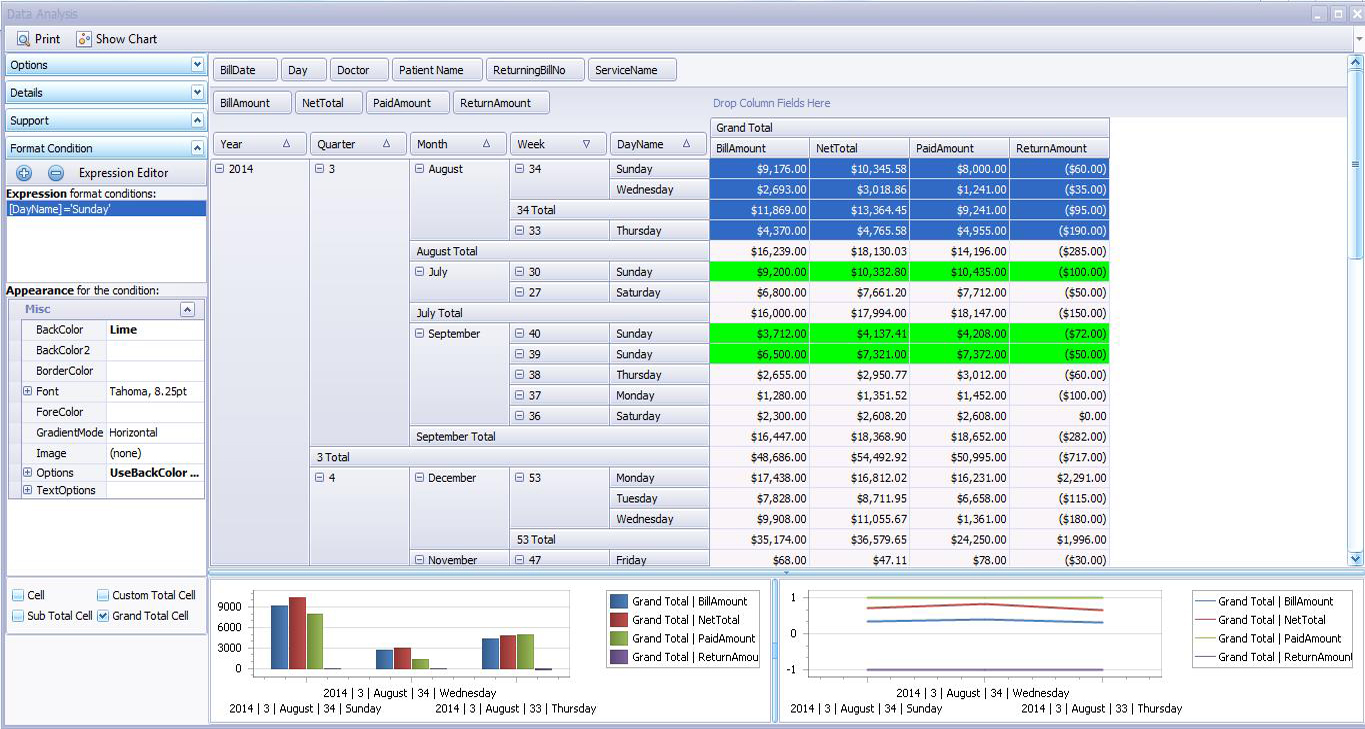
Task: Expand the Support panel chevron
Action: click(197, 120)
